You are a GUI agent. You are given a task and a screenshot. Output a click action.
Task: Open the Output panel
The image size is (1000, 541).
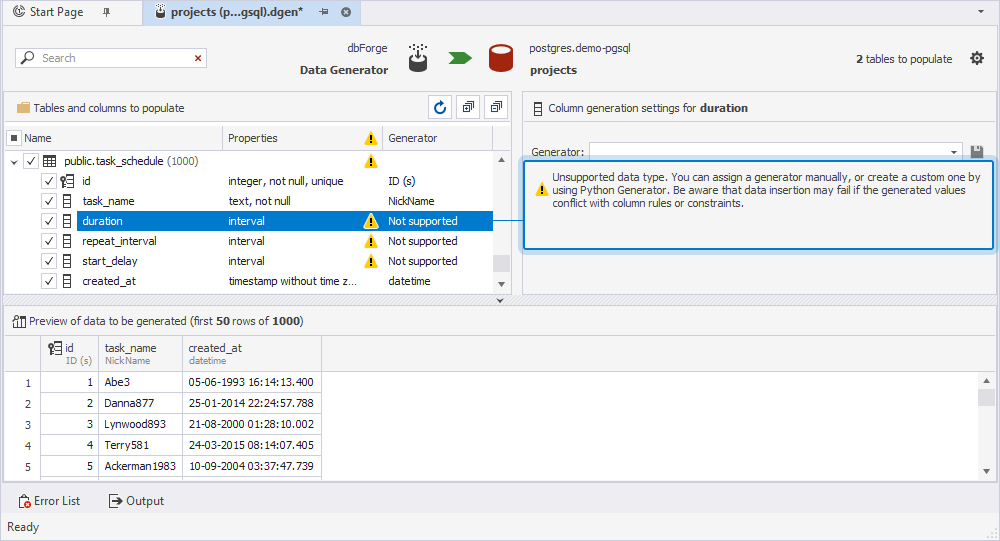136,501
